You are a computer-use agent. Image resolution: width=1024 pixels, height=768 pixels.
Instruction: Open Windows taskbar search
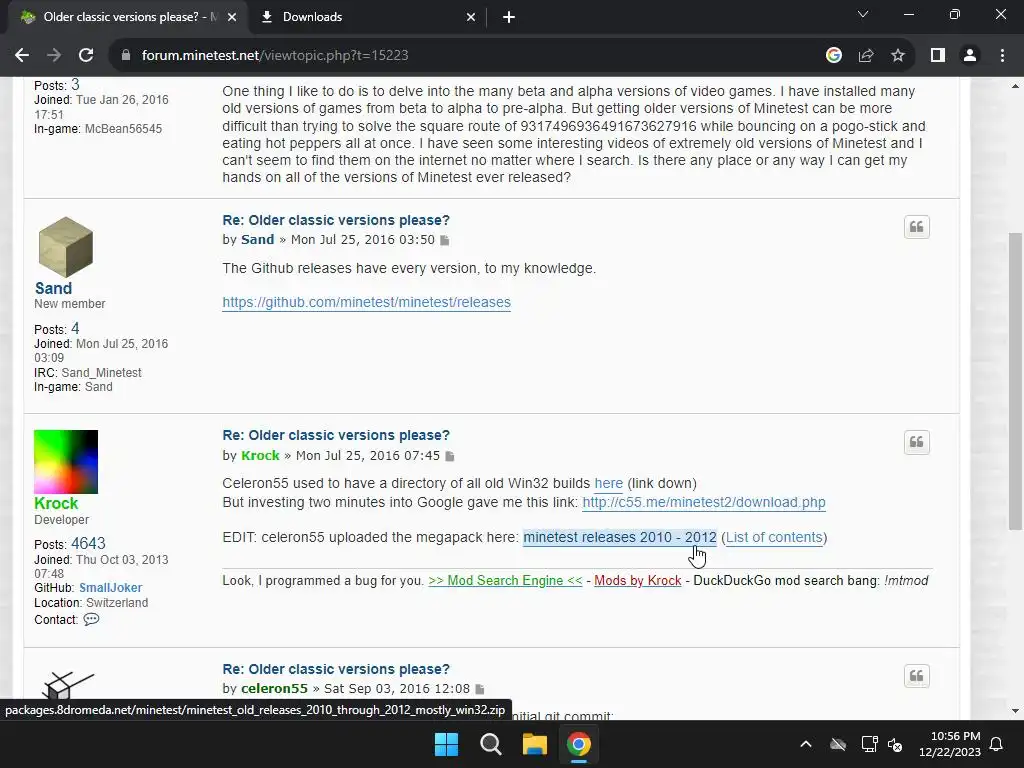[x=490, y=744]
